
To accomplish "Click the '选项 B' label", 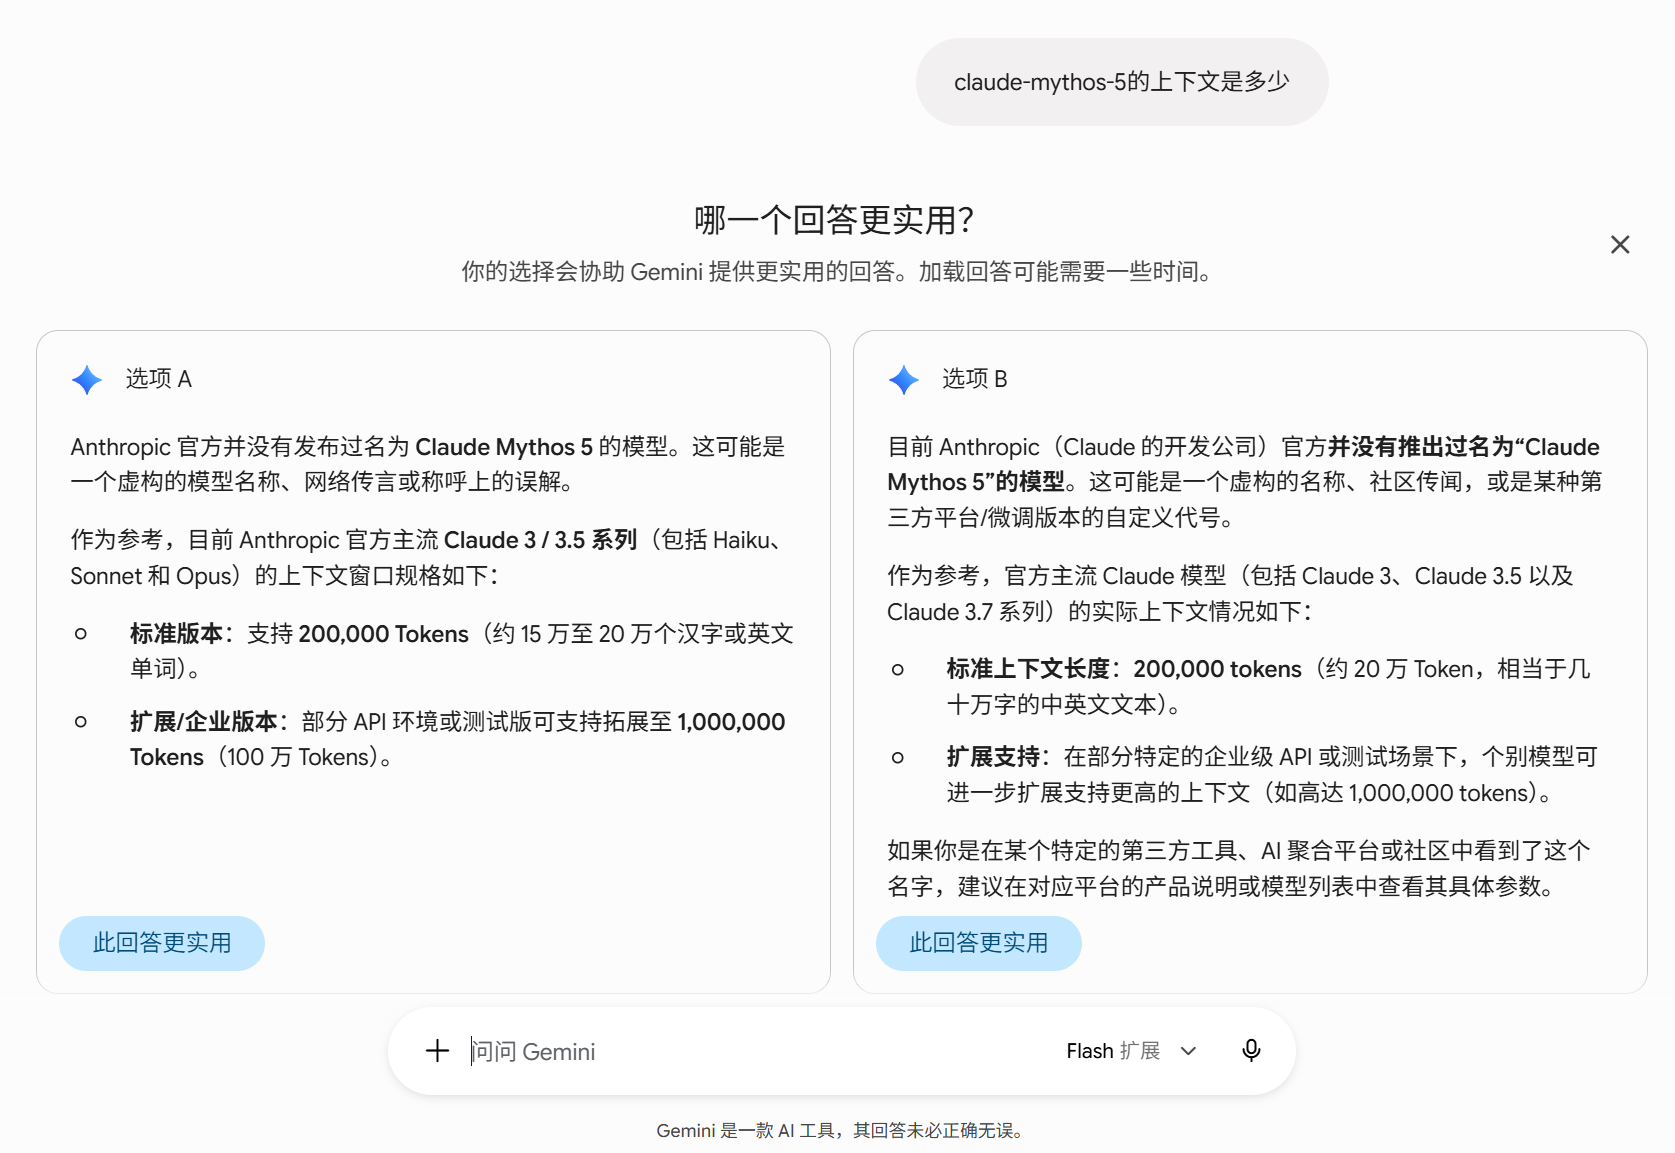I will 975,379.
